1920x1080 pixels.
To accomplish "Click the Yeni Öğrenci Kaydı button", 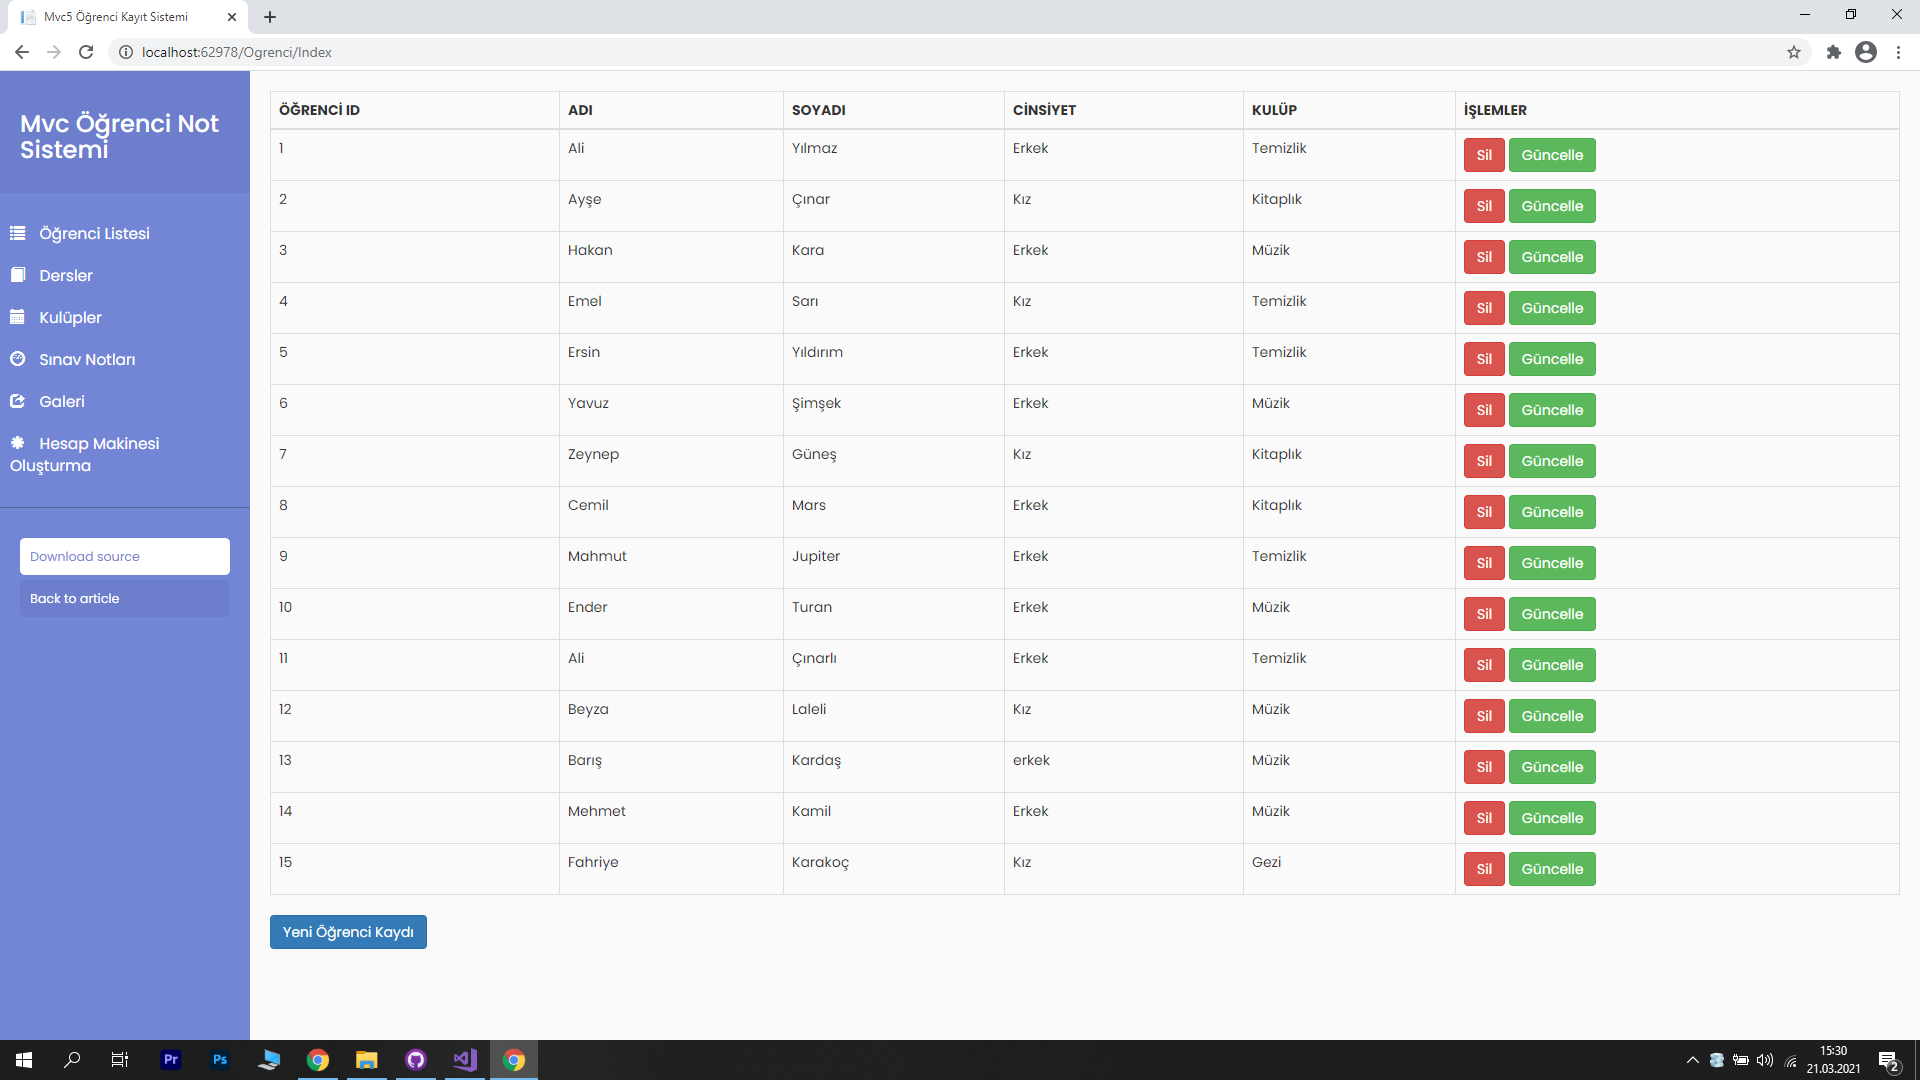I will [348, 932].
